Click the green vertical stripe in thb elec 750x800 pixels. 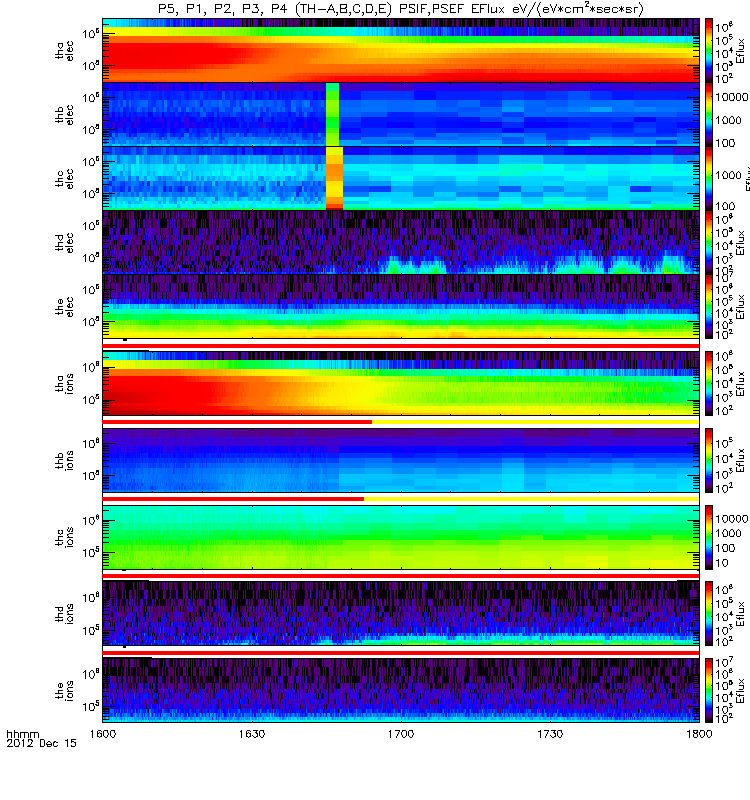click(x=332, y=114)
